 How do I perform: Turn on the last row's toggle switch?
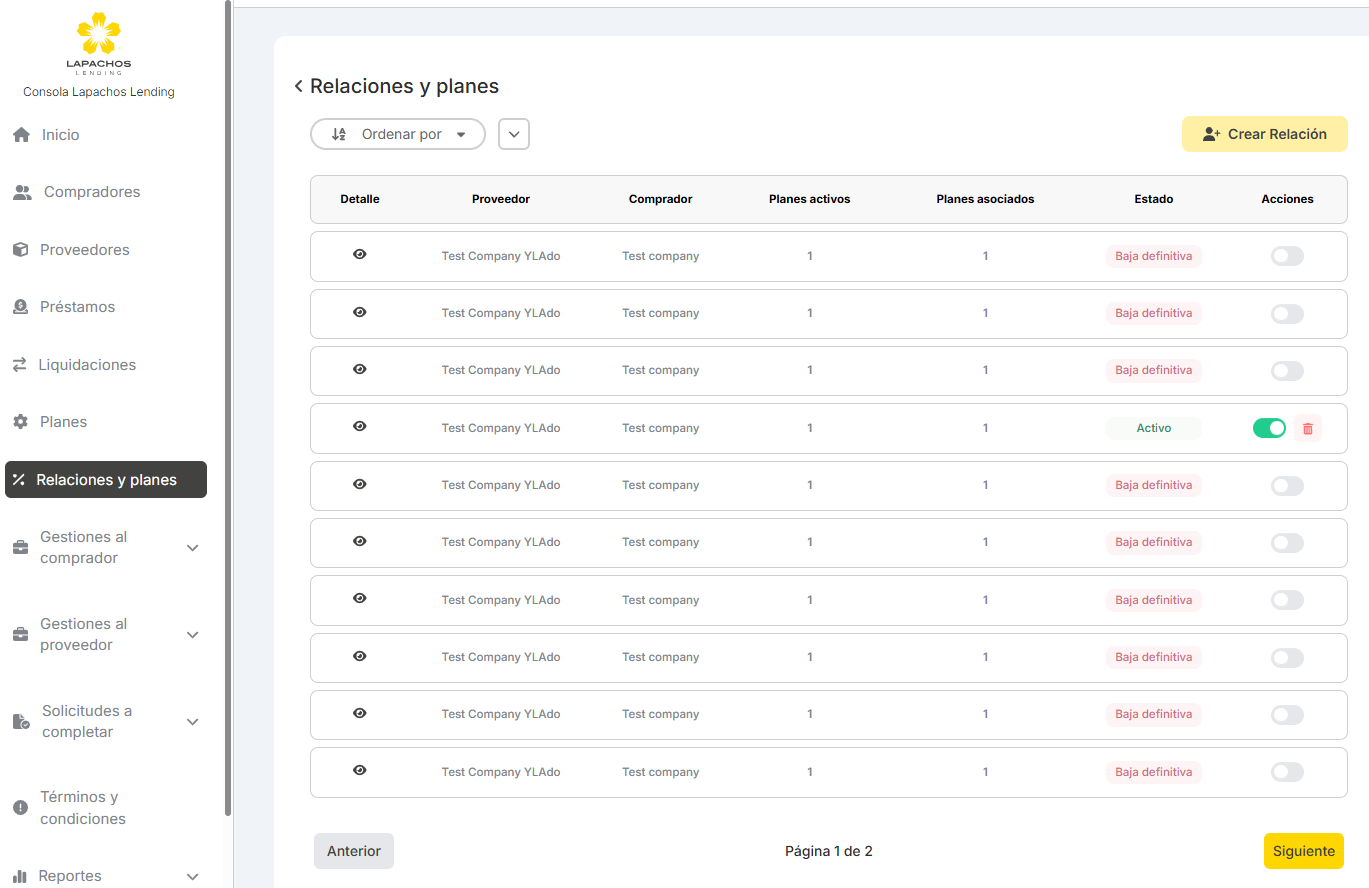[x=1287, y=772]
